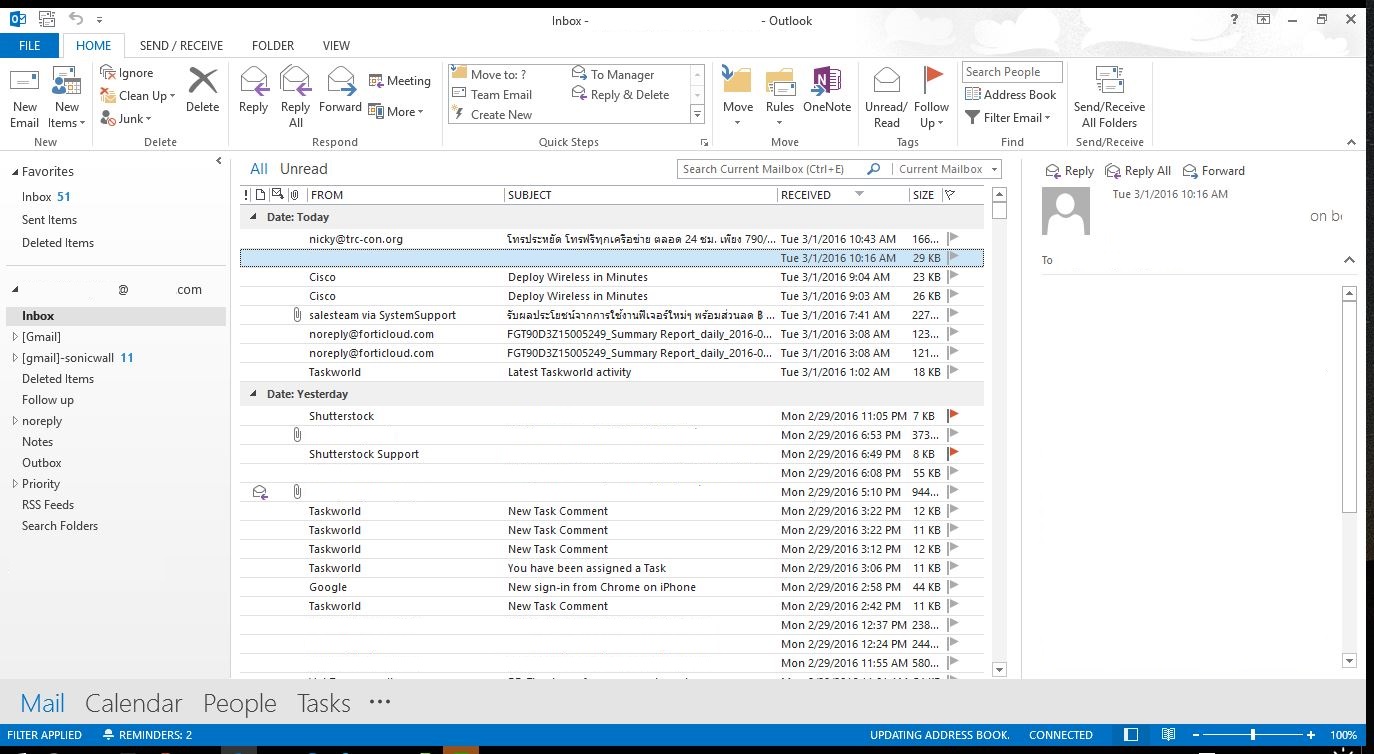Collapse the Date: Today group
Screen dimensions: 1374x754
pyautogui.click(x=253, y=217)
